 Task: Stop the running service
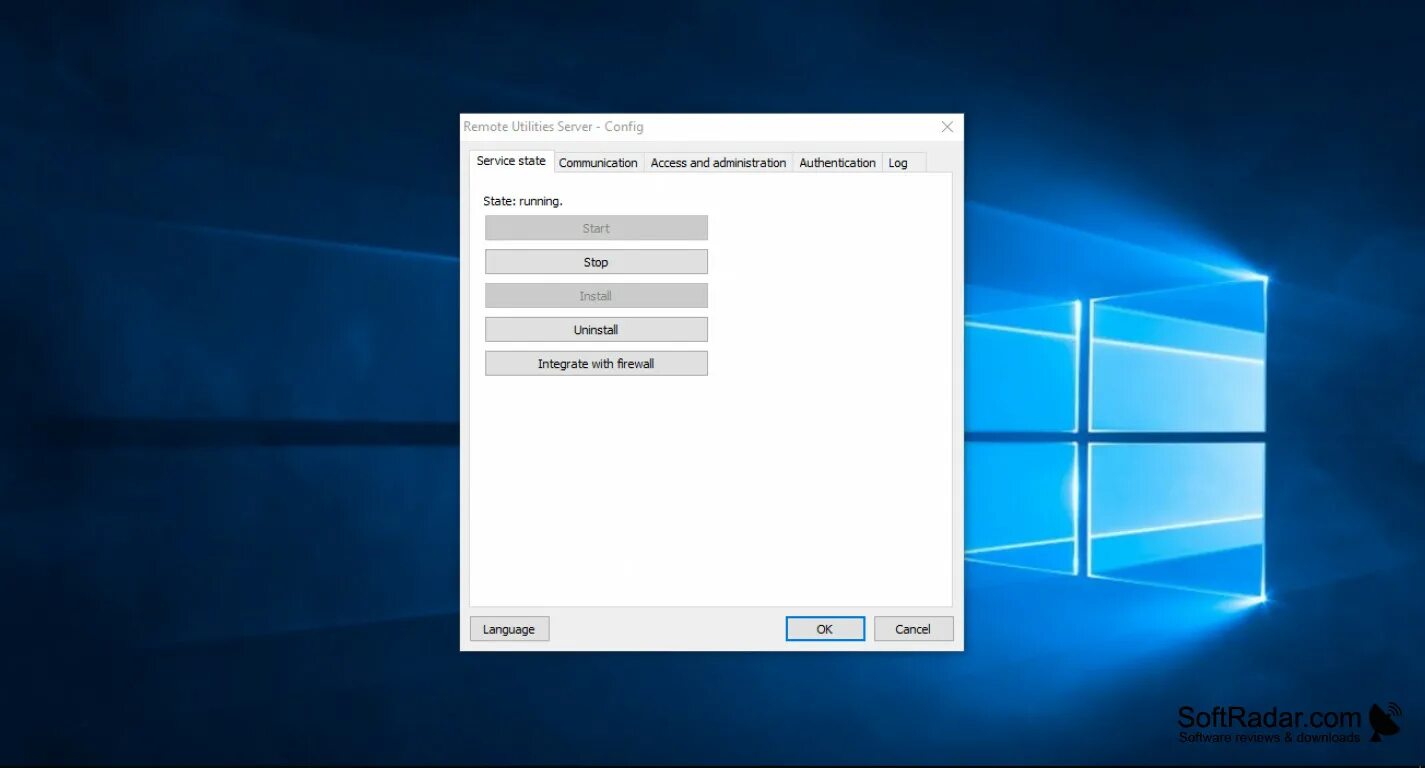coord(596,262)
